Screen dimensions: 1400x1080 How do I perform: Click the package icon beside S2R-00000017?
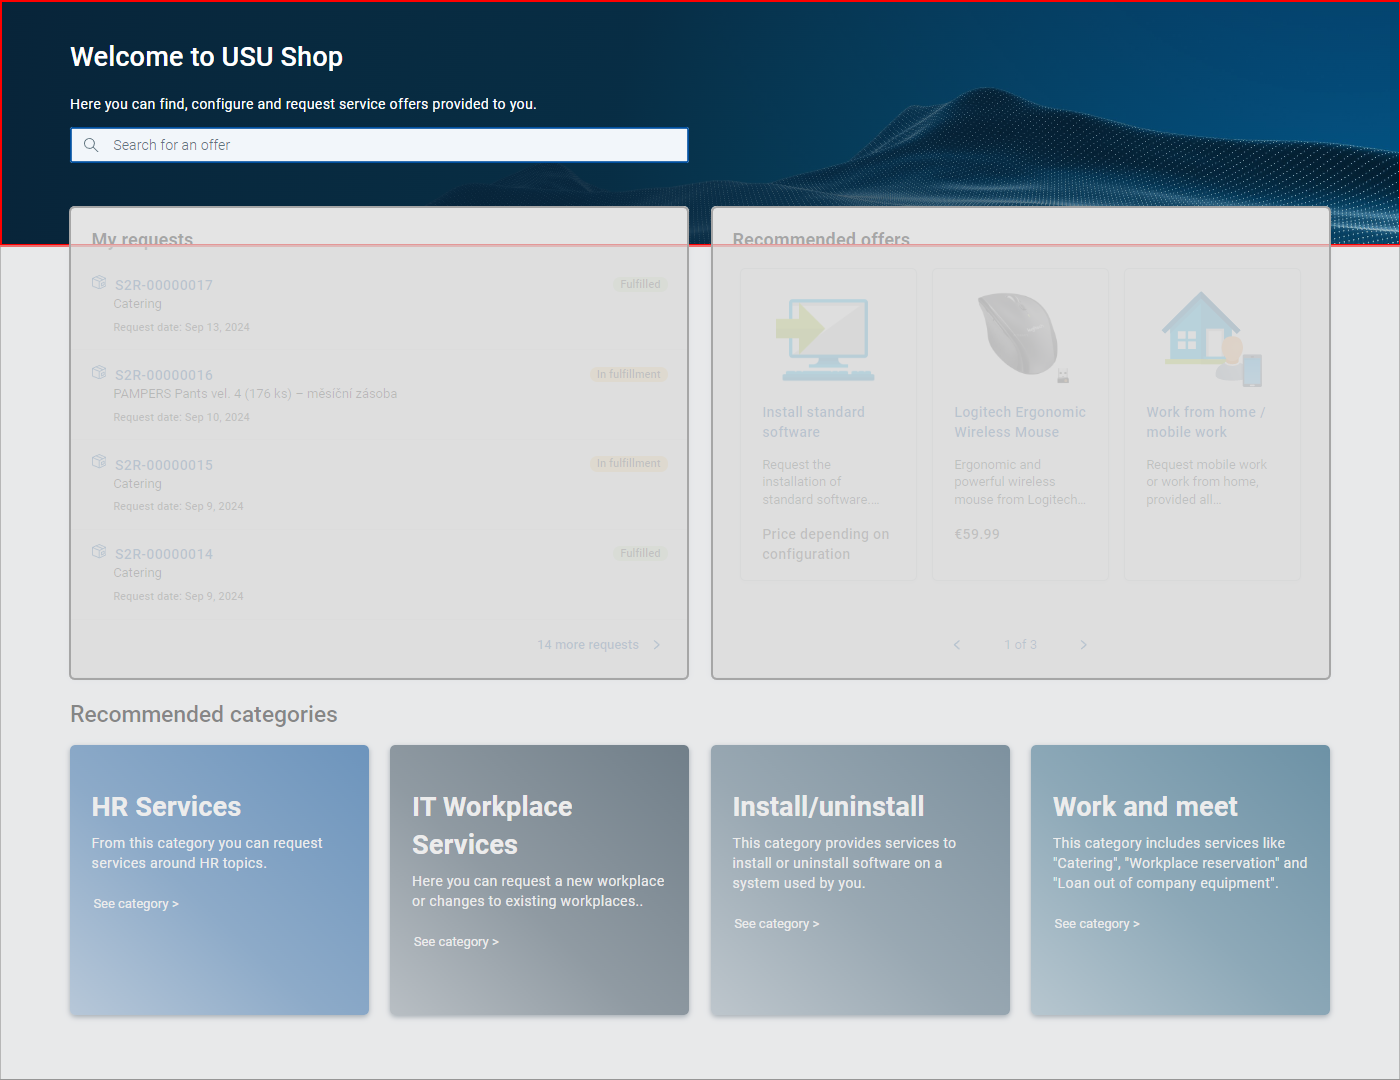click(99, 283)
